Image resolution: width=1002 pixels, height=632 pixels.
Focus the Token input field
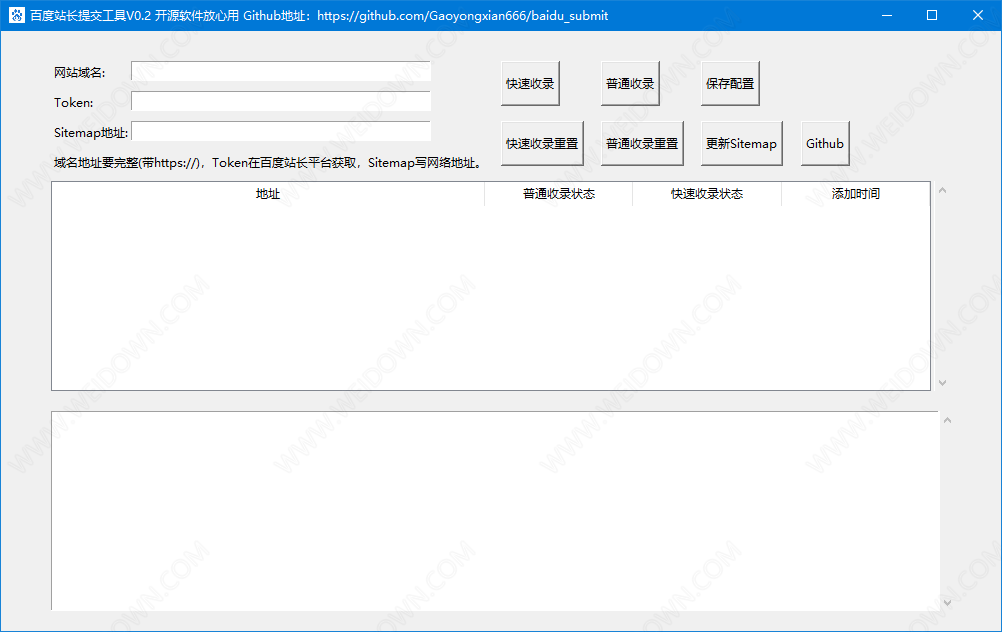[281, 101]
